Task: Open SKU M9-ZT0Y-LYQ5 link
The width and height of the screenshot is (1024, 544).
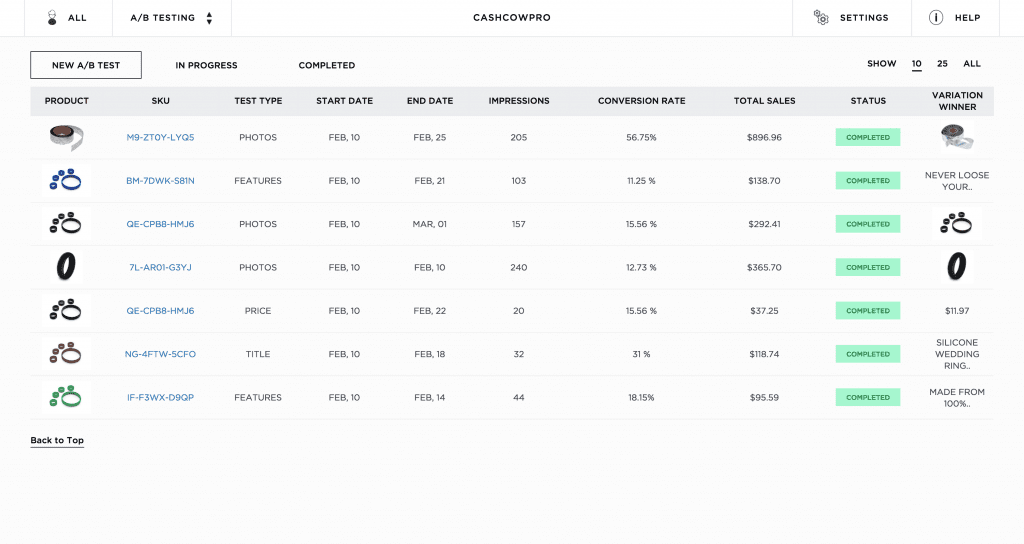Action: pos(160,137)
